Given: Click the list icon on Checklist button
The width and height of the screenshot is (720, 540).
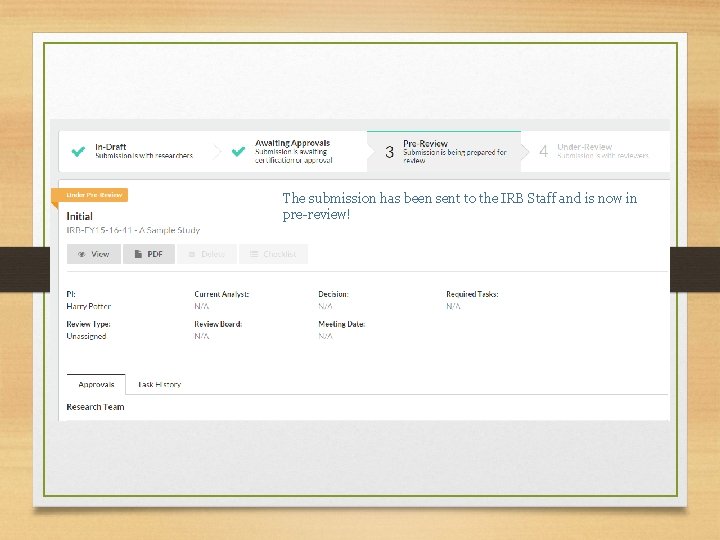Looking at the screenshot, I should (254, 254).
